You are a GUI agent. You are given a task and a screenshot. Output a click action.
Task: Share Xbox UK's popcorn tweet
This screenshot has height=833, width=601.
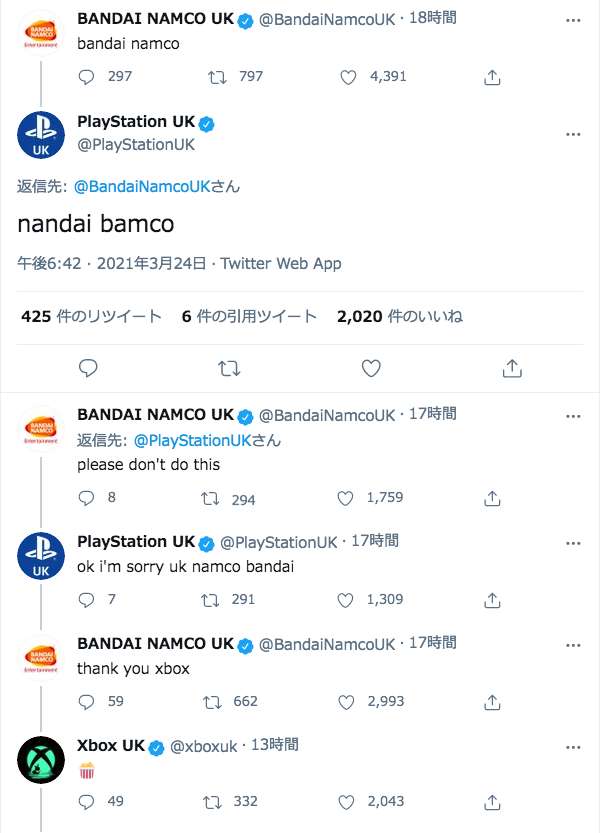click(492, 802)
